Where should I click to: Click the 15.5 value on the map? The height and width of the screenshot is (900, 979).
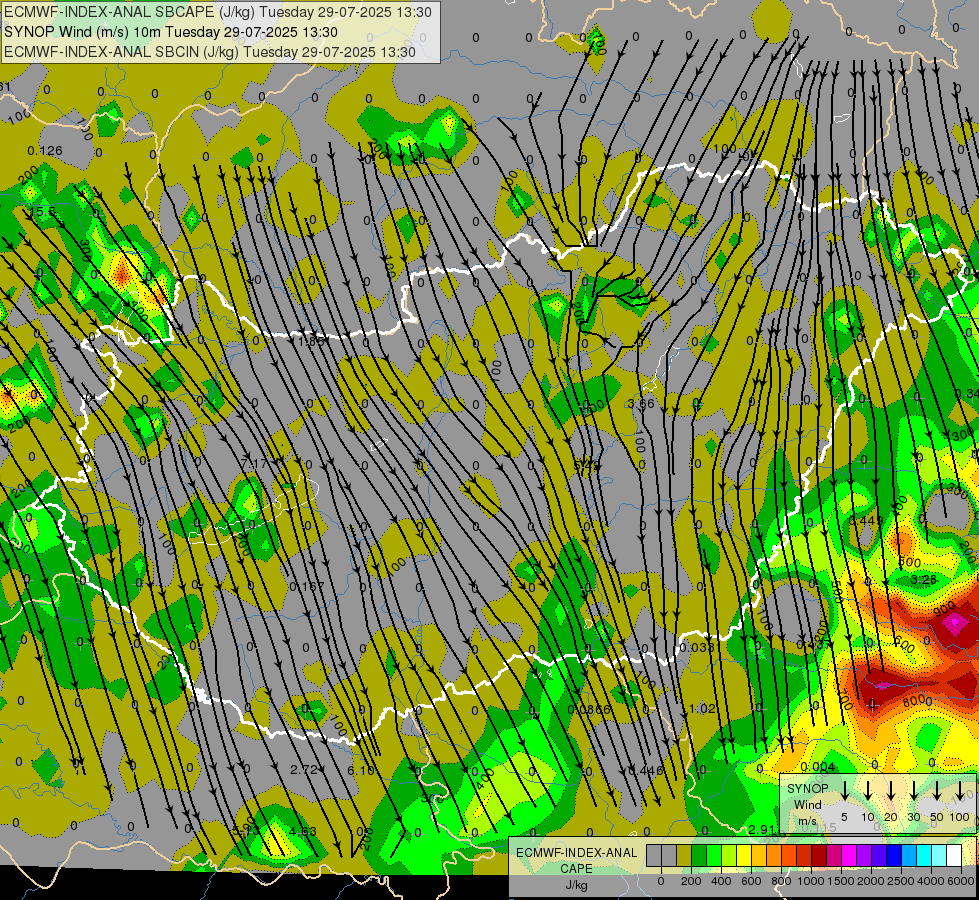tap(44, 212)
